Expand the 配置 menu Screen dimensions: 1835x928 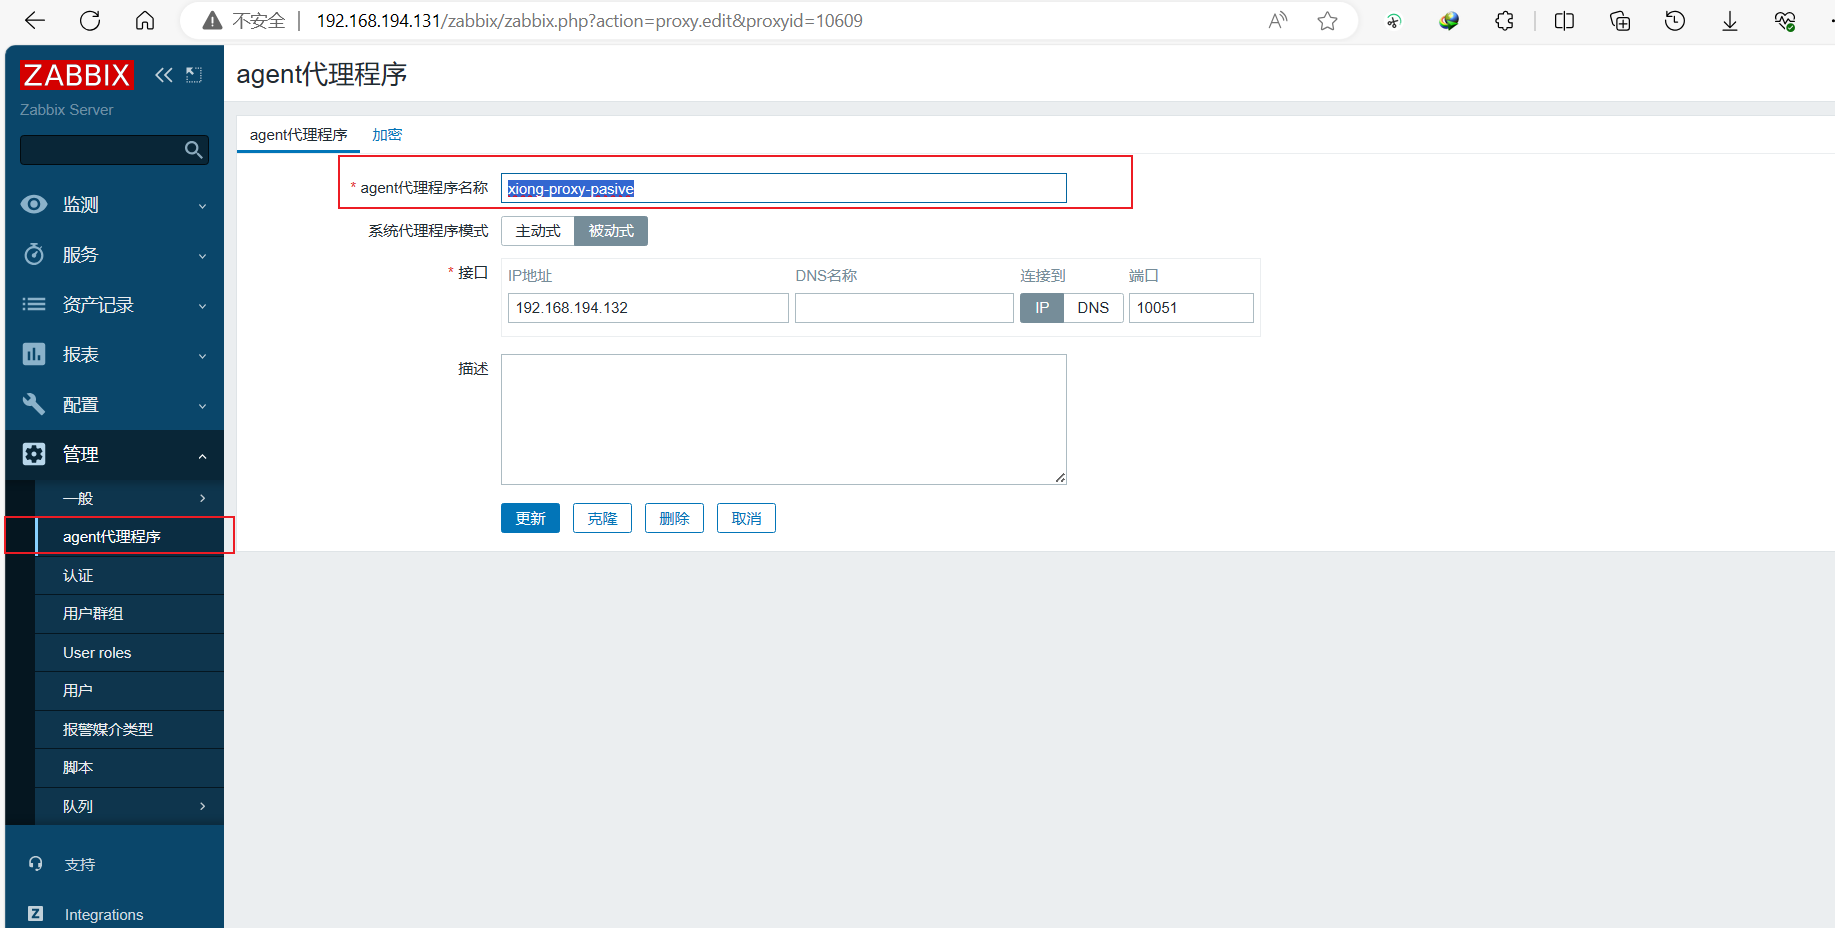tap(114, 405)
